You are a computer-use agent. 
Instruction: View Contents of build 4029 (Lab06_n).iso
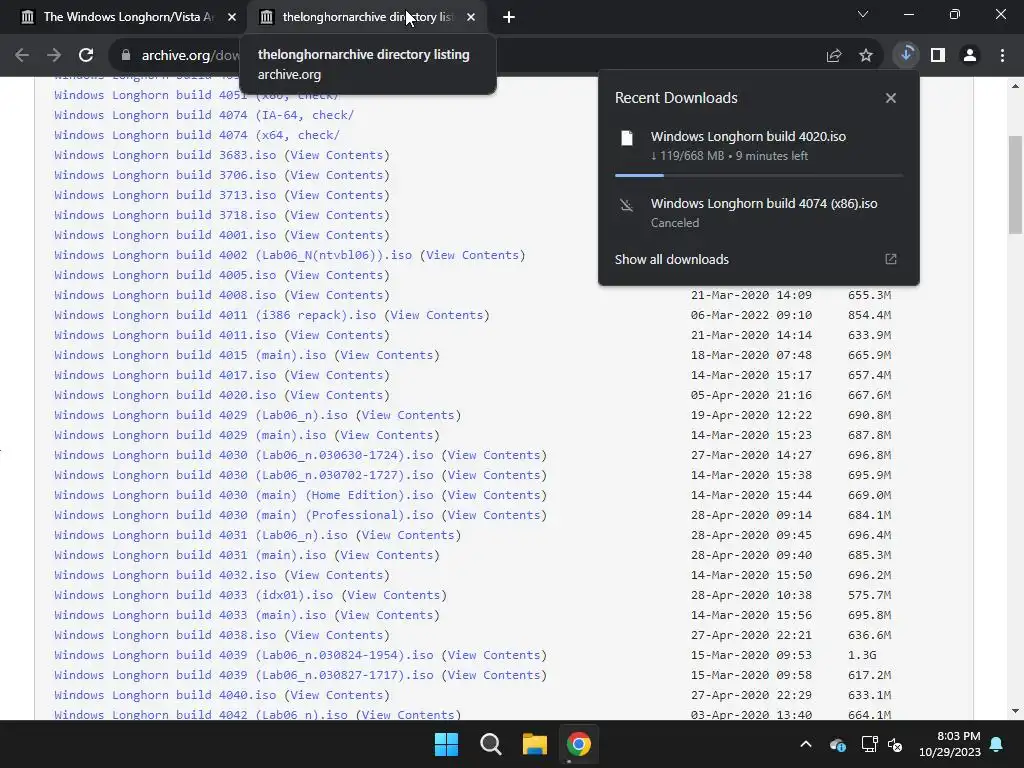[408, 415]
